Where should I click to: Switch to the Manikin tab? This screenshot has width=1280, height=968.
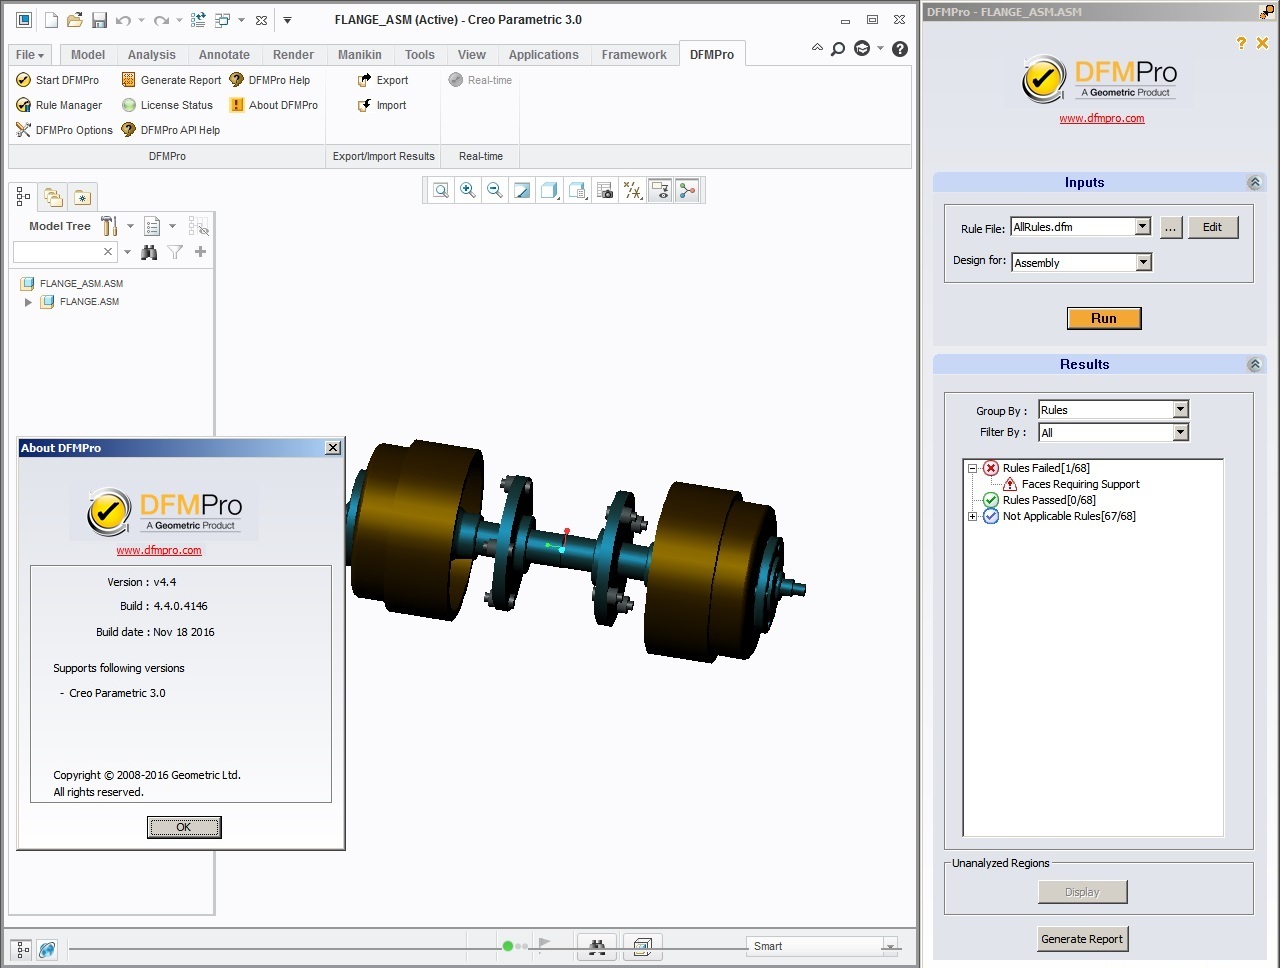coord(359,55)
